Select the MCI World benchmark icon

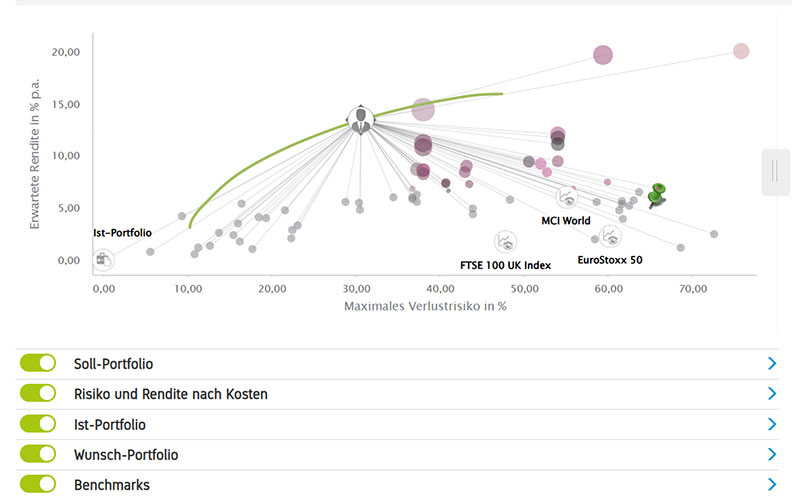tap(567, 197)
